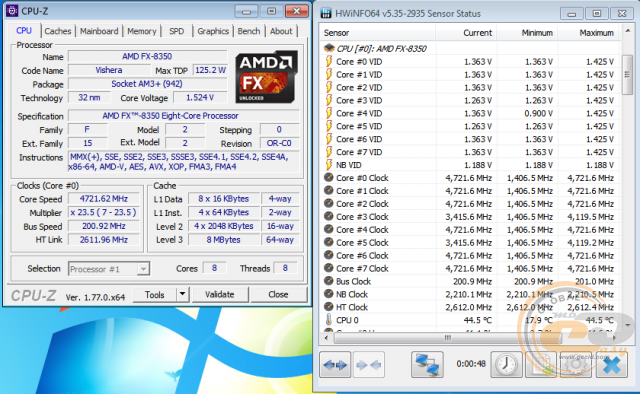
Task: Open the Bench tab
Action: [x=249, y=31]
